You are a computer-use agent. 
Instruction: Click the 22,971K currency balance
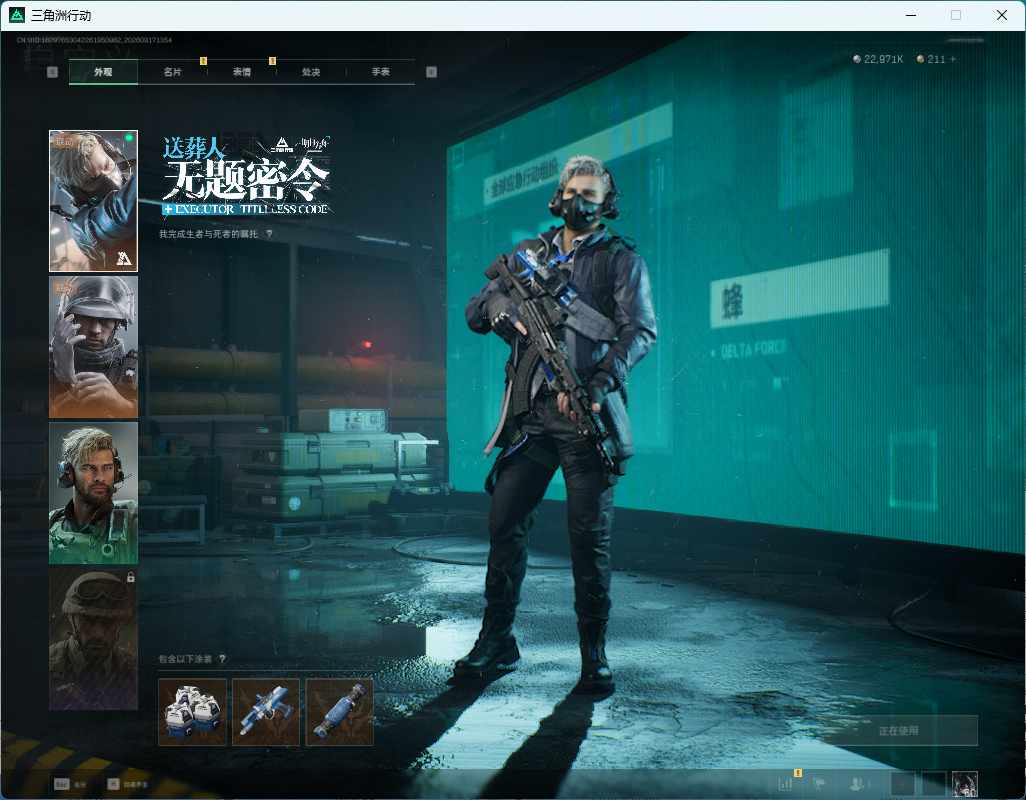[878, 59]
